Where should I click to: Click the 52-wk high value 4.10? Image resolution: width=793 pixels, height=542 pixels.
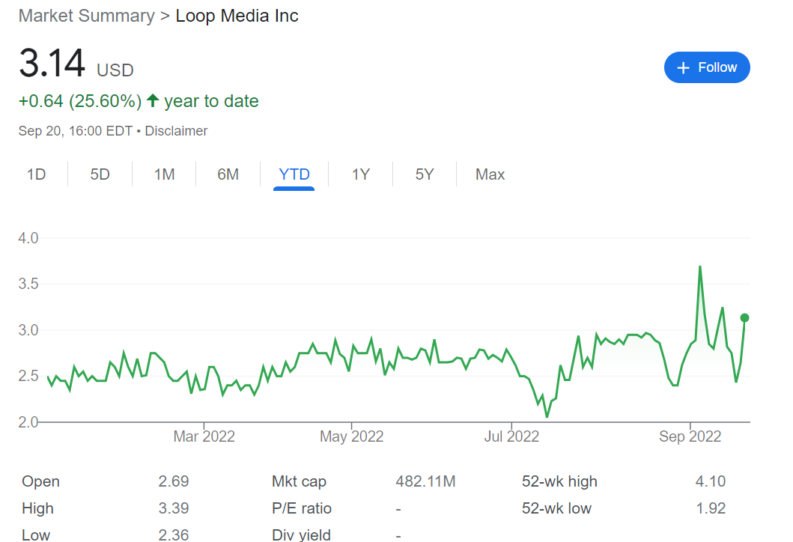coord(711,481)
